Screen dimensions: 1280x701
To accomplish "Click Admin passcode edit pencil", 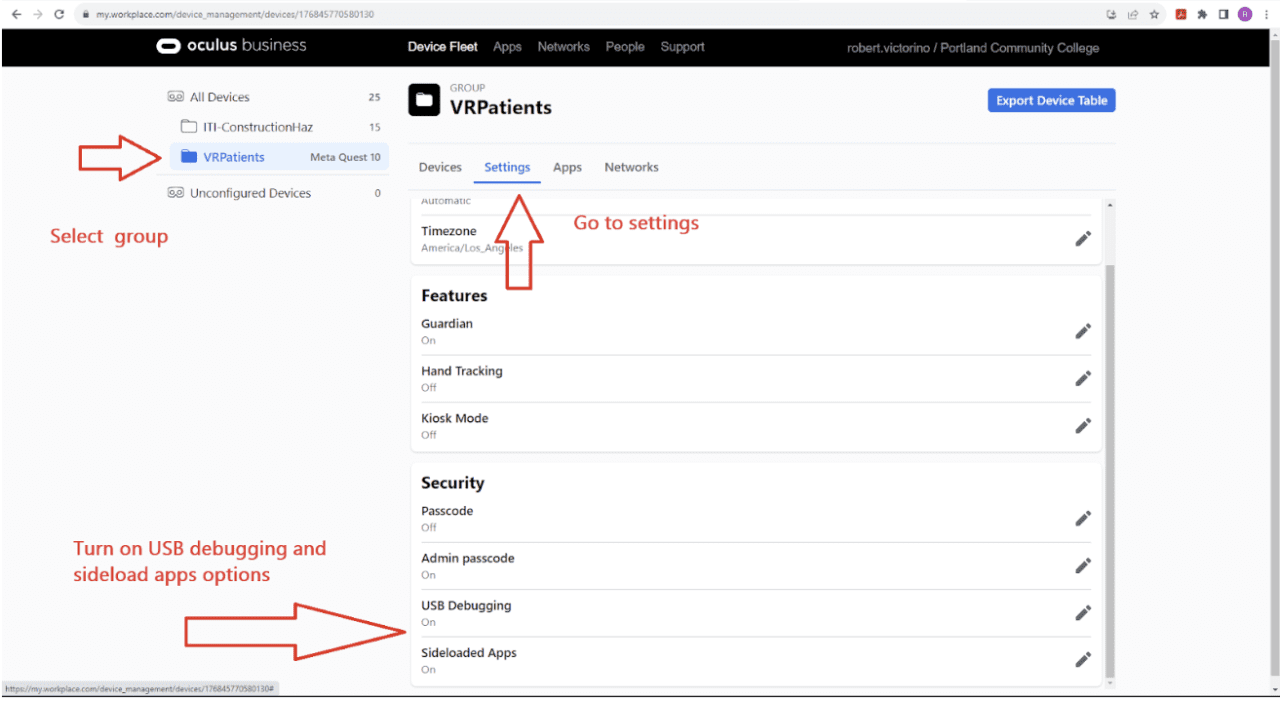I will coord(1082,566).
